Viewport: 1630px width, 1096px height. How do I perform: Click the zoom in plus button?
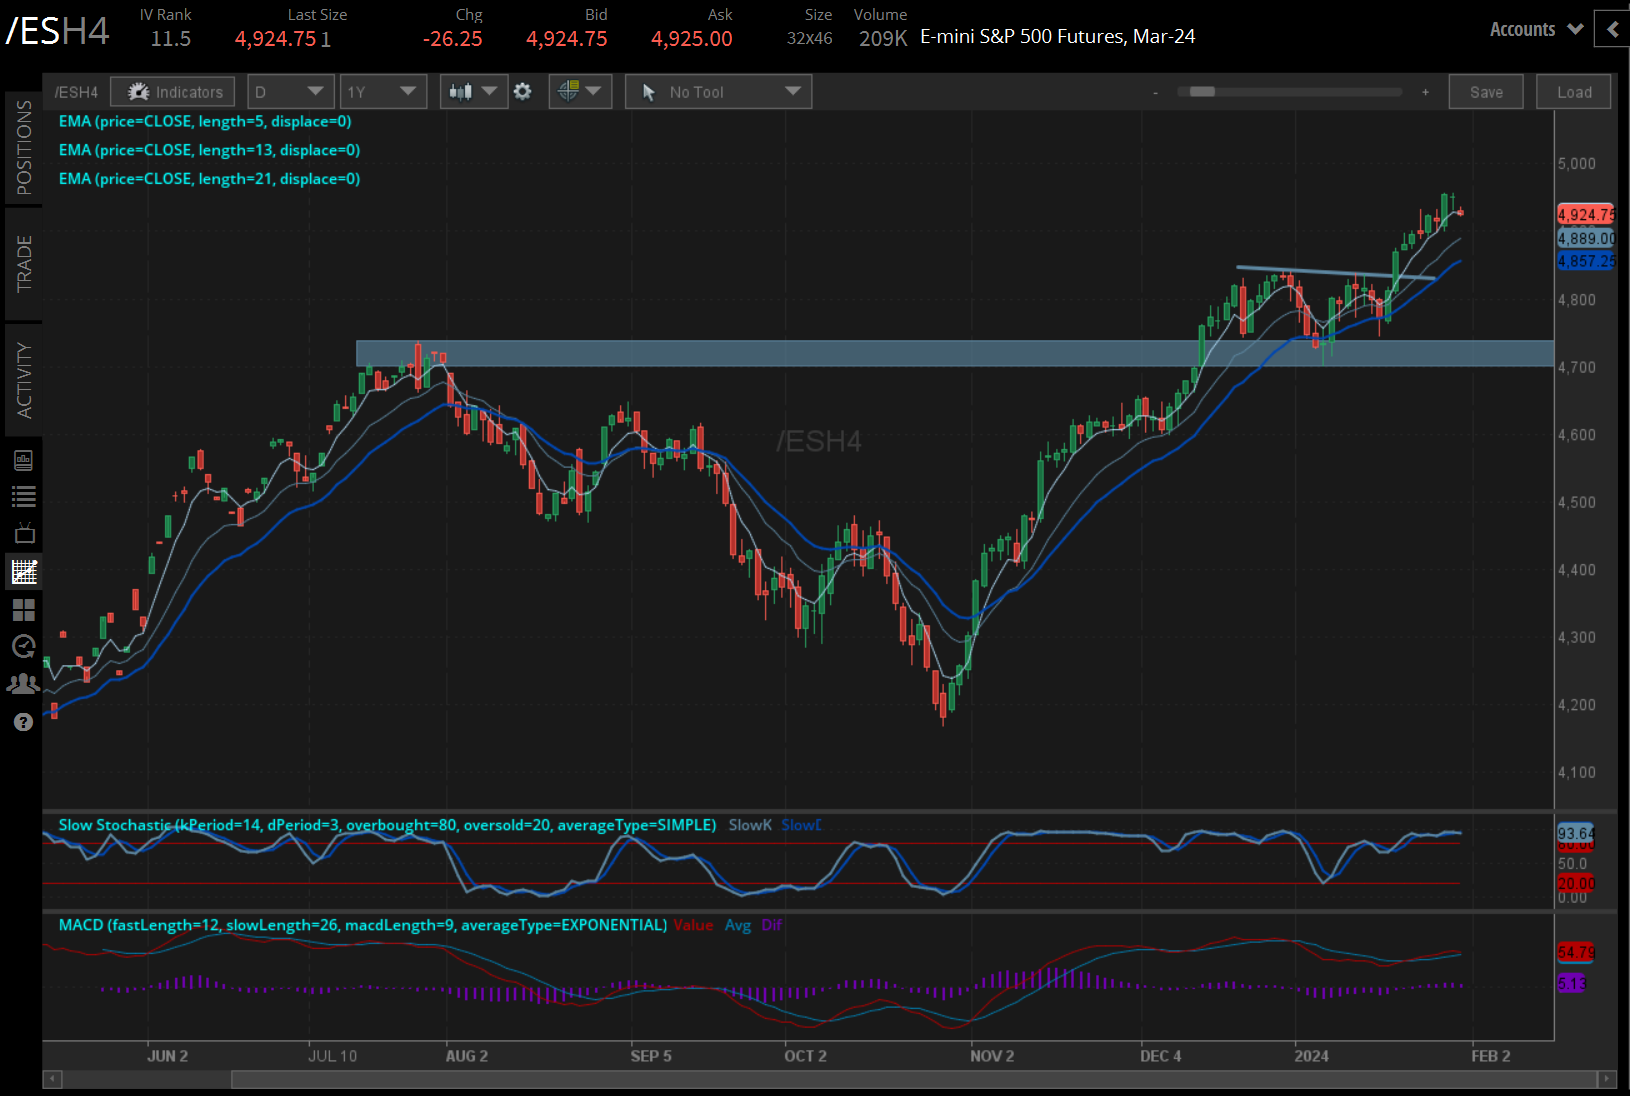1425,92
